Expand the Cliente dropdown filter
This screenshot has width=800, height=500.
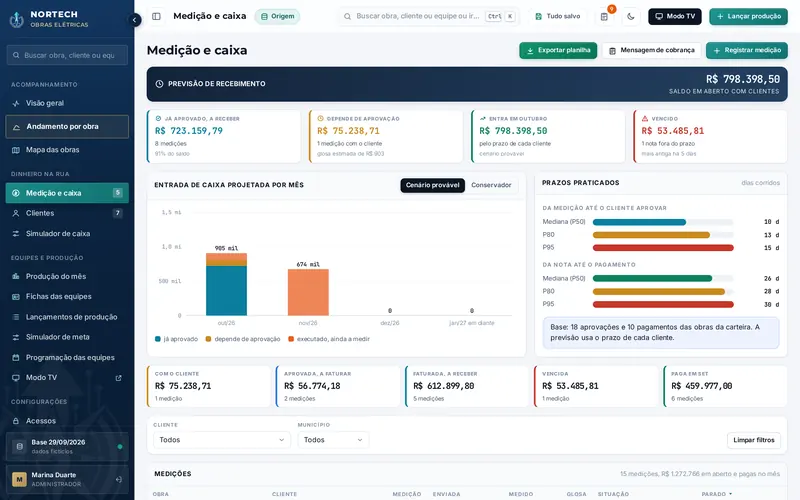pos(221,440)
